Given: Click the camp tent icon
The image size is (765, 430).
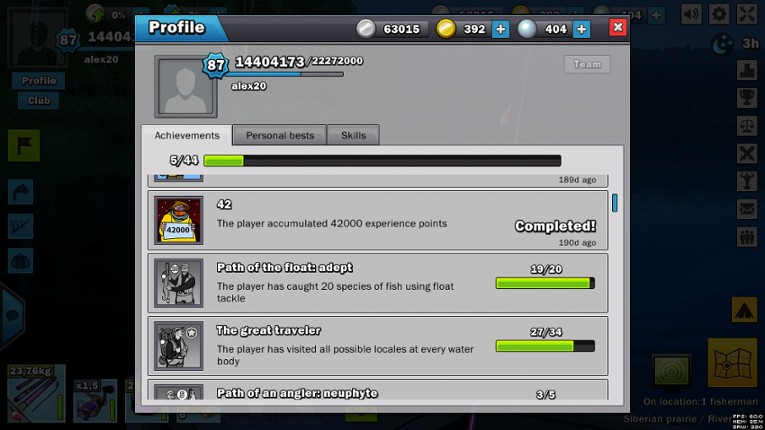Looking at the screenshot, I should (x=744, y=309).
